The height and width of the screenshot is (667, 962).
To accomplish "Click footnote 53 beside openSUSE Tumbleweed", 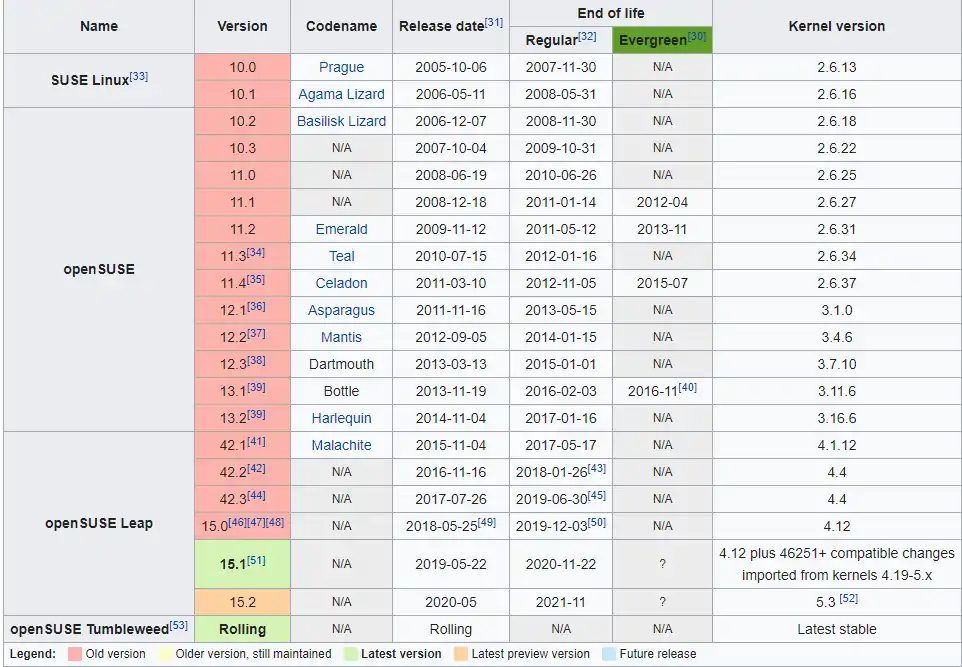I will click(179, 625).
